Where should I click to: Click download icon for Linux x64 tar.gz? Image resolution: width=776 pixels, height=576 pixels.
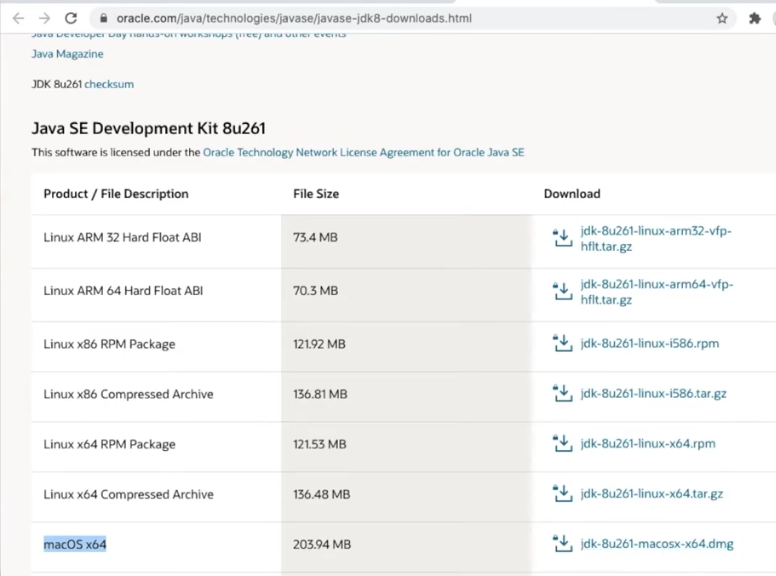tap(561, 493)
